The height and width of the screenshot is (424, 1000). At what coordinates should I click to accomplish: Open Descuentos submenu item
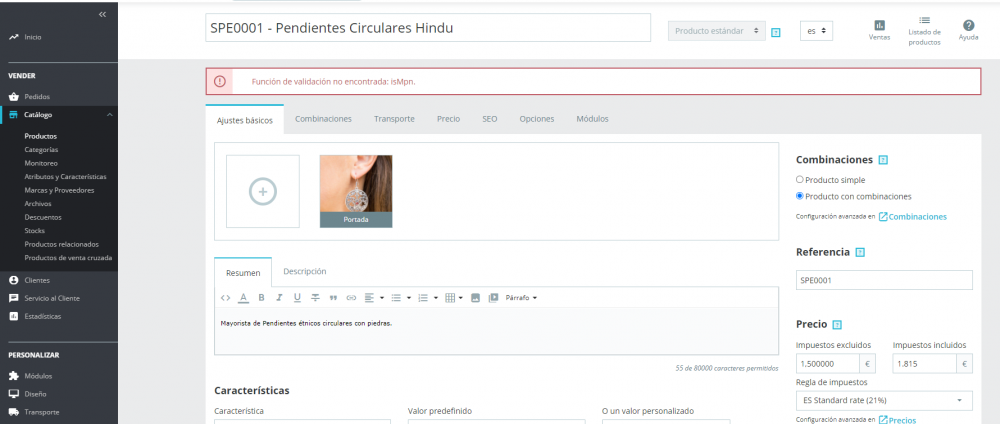43,217
